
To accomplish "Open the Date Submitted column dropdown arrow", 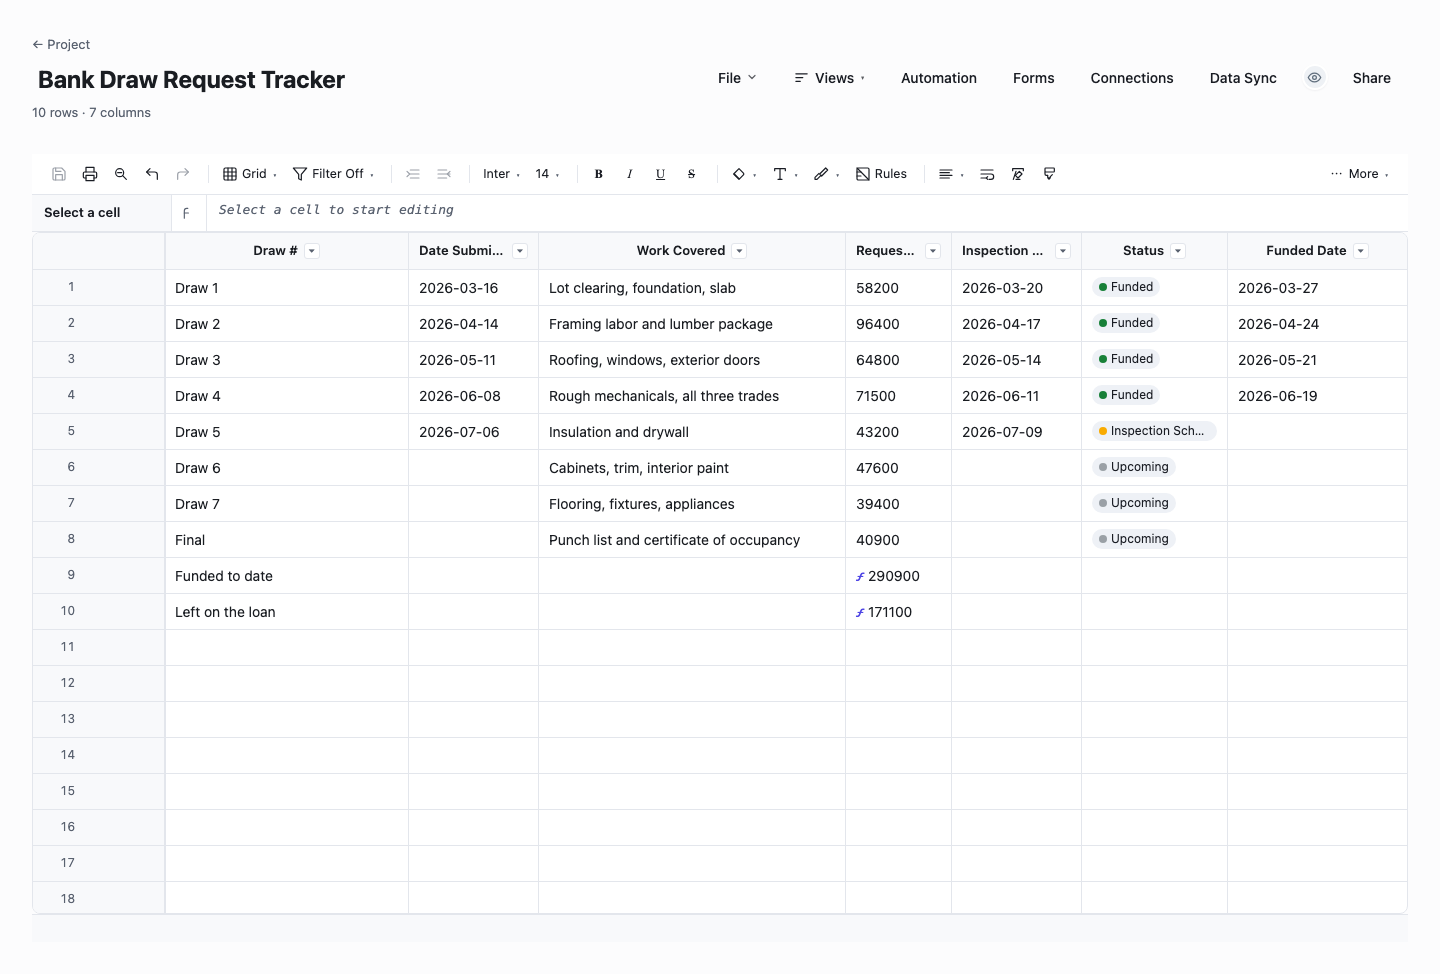I will click(520, 251).
